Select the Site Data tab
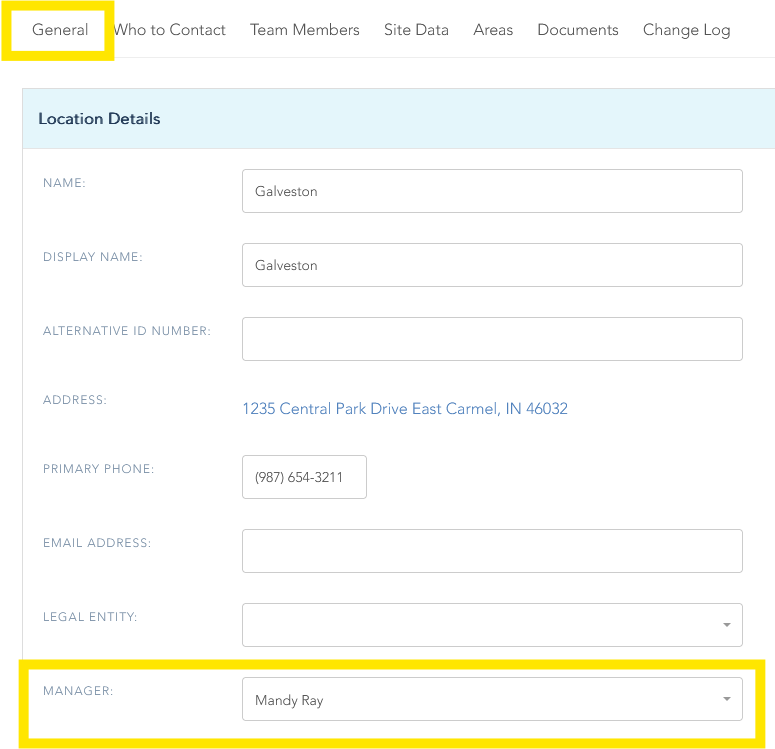The height and width of the screenshot is (749, 775). [x=416, y=30]
